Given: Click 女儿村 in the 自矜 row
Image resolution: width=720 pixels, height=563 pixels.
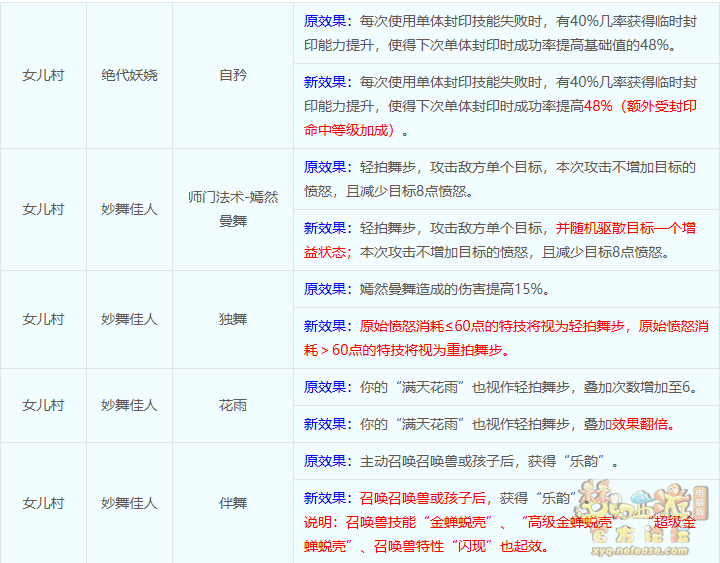Looking at the screenshot, I should [43, 75].
